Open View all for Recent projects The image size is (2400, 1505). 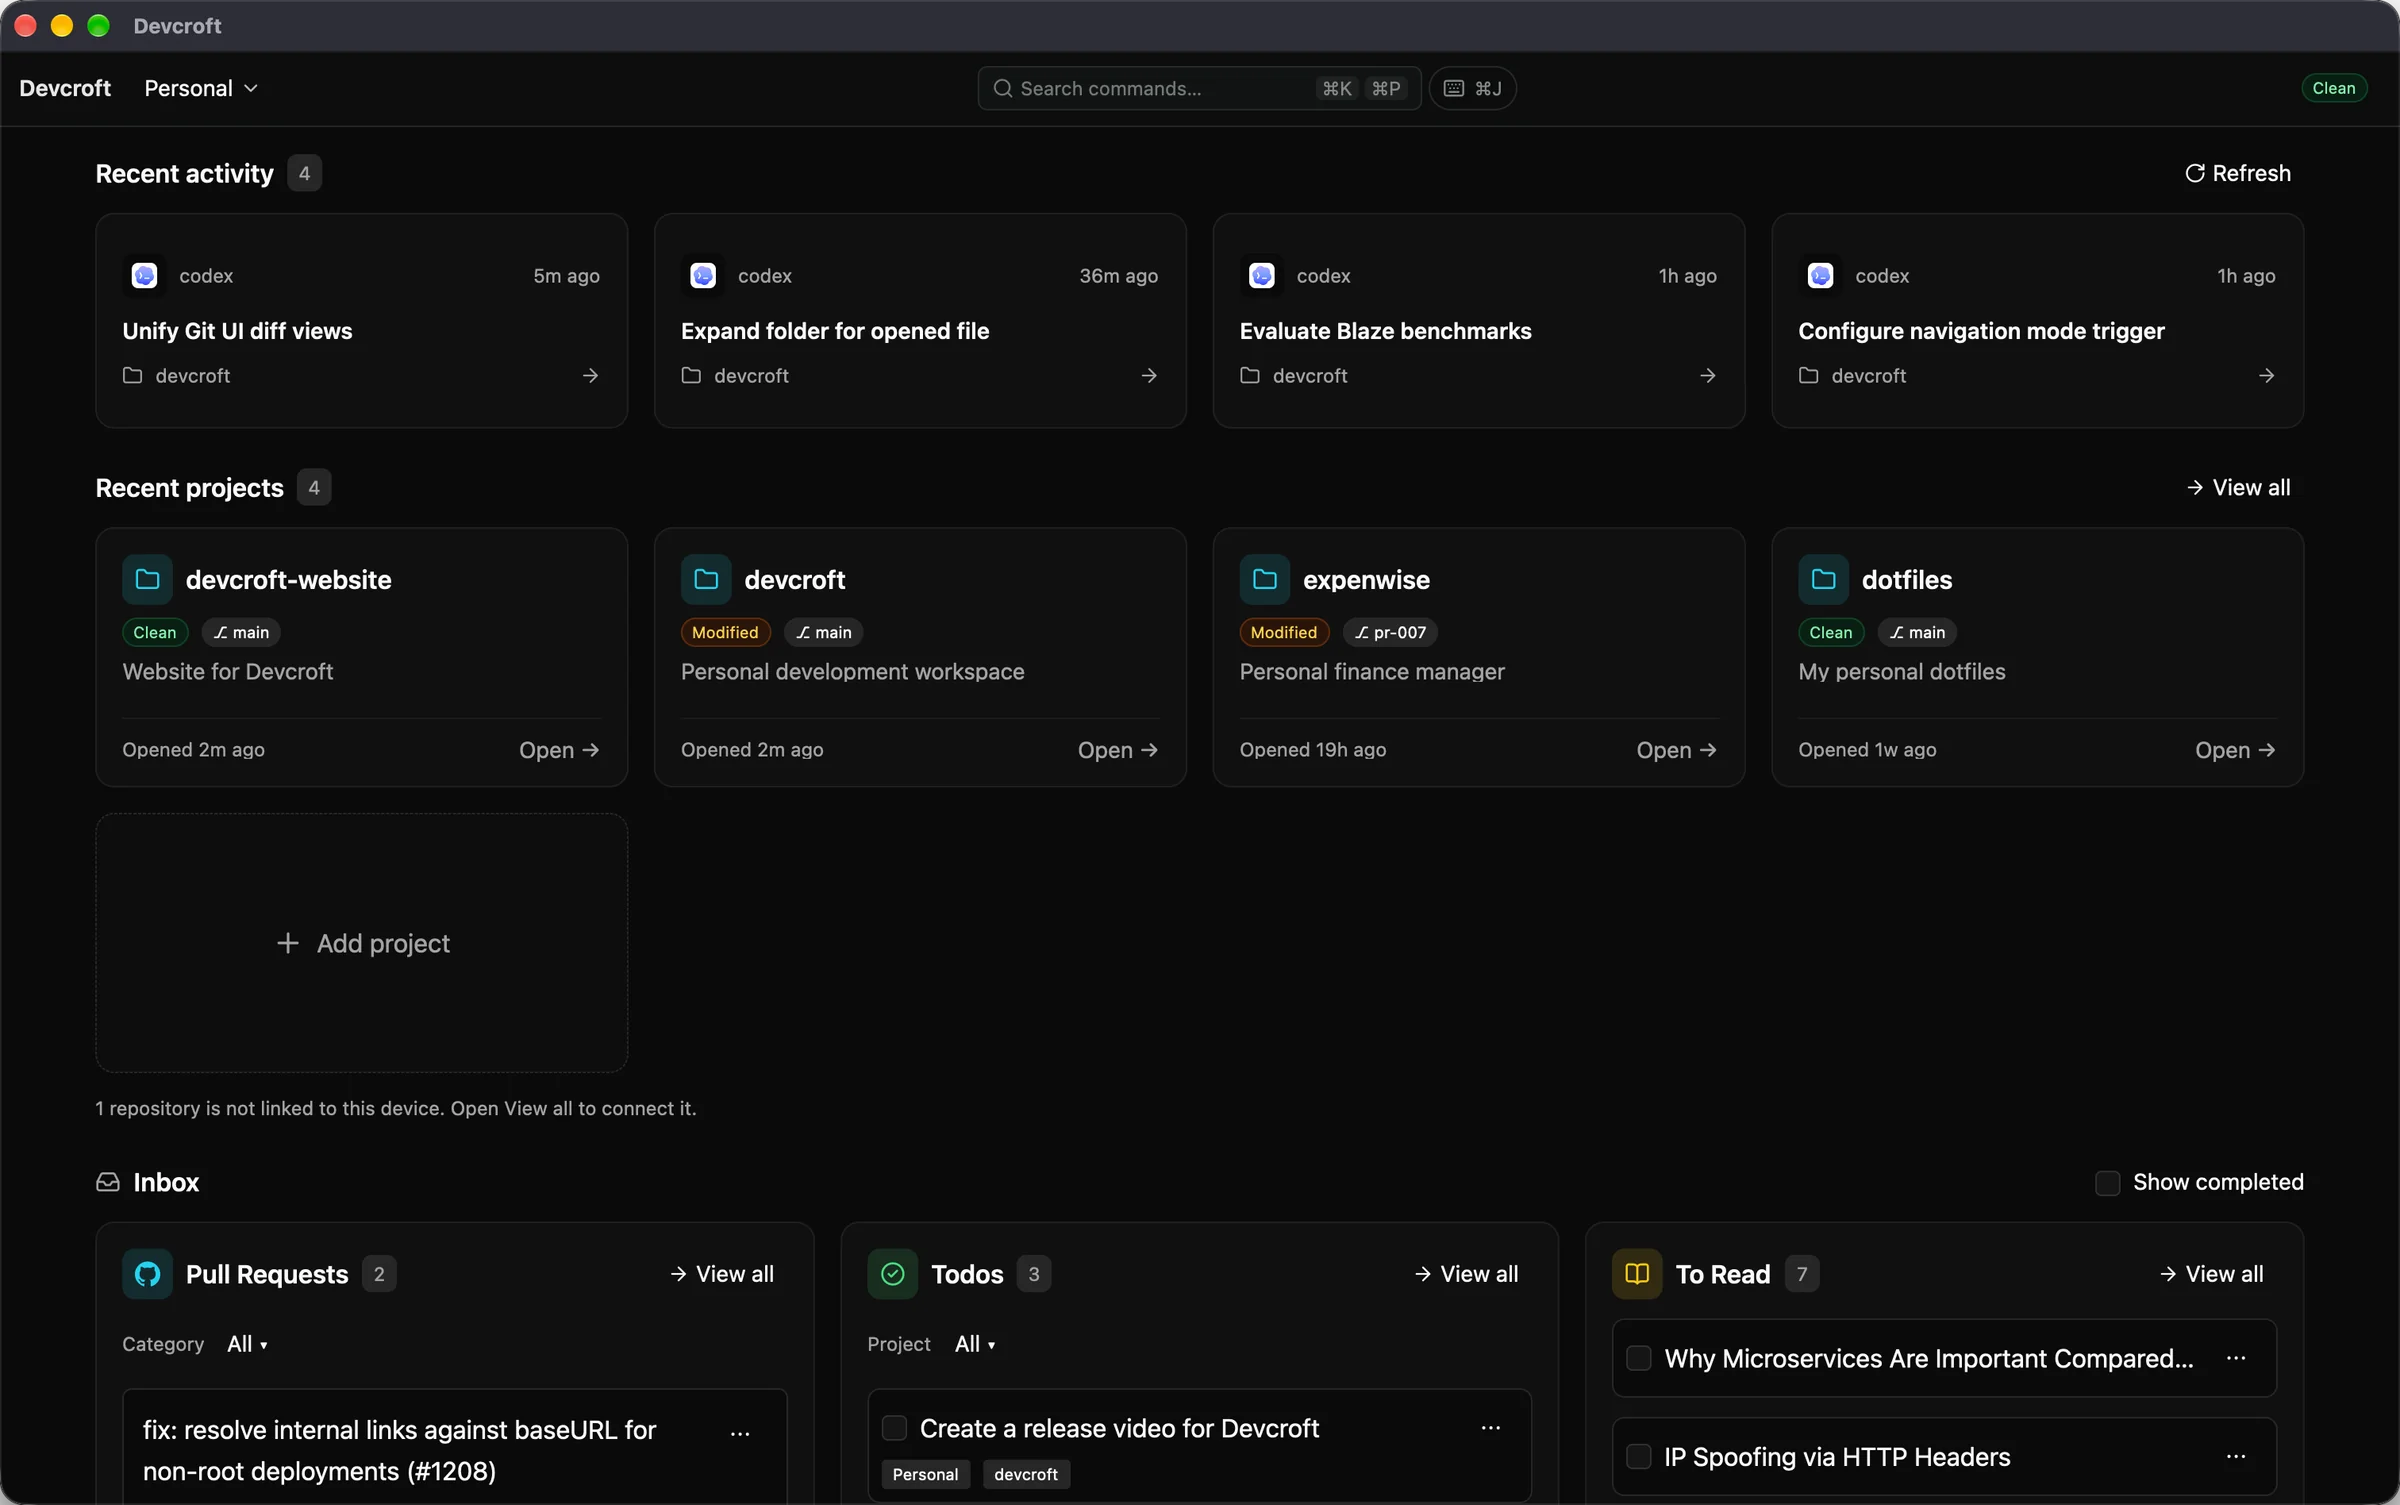(2238, 487)
